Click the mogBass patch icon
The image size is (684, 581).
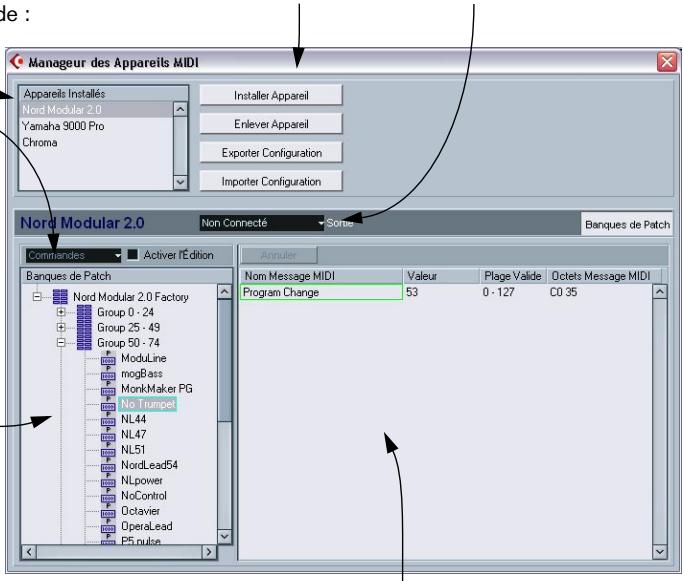(x=108, y=374)
